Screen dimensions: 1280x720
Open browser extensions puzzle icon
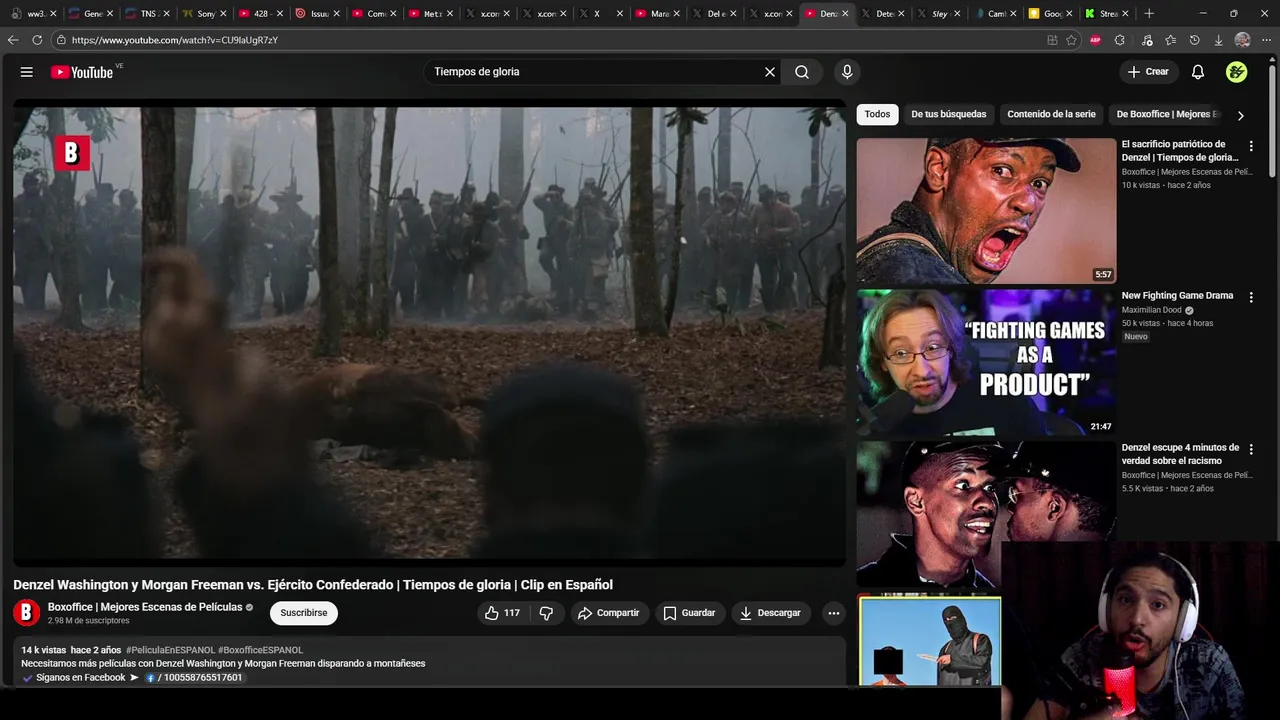[x=1120, y=40]
